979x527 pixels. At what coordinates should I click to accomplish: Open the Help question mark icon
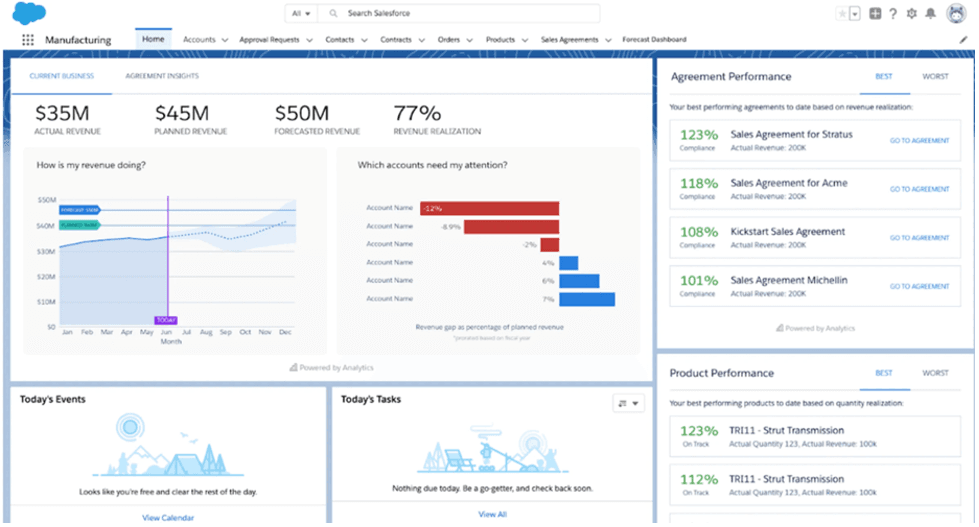click(x=892, y=14)
